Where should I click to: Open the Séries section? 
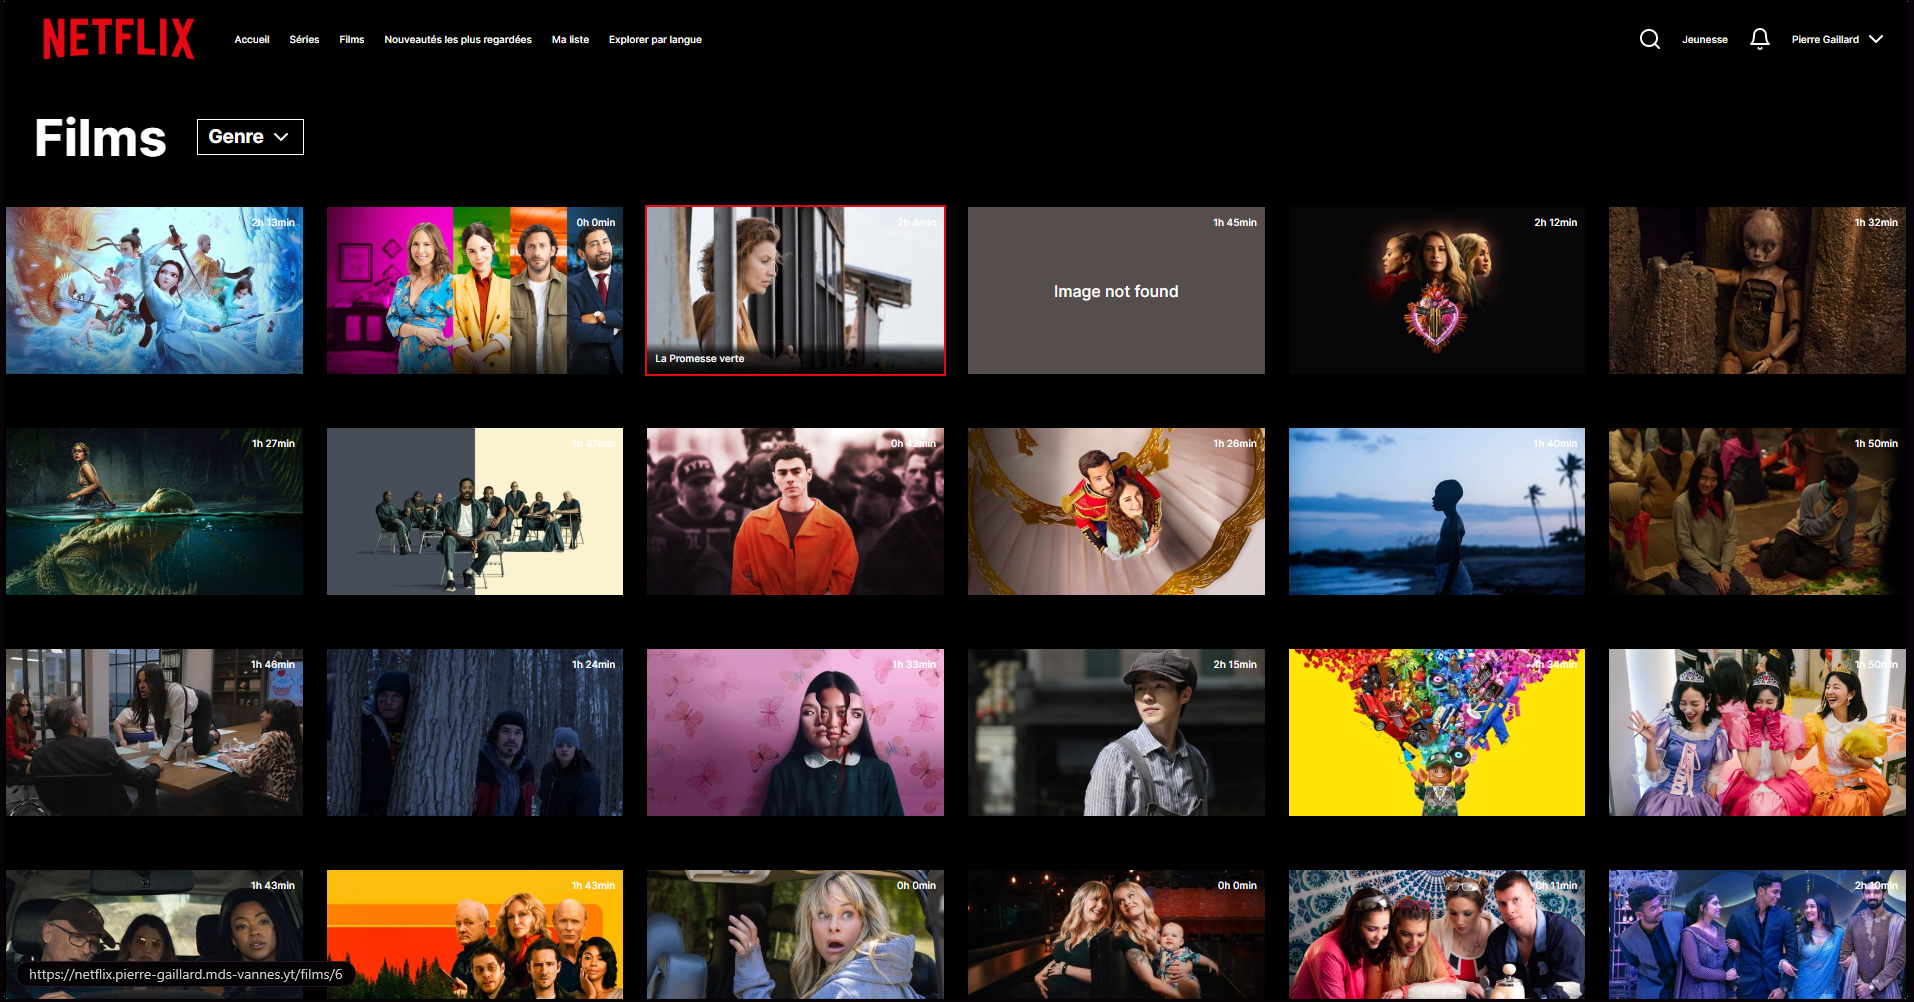tap(304, 40)
